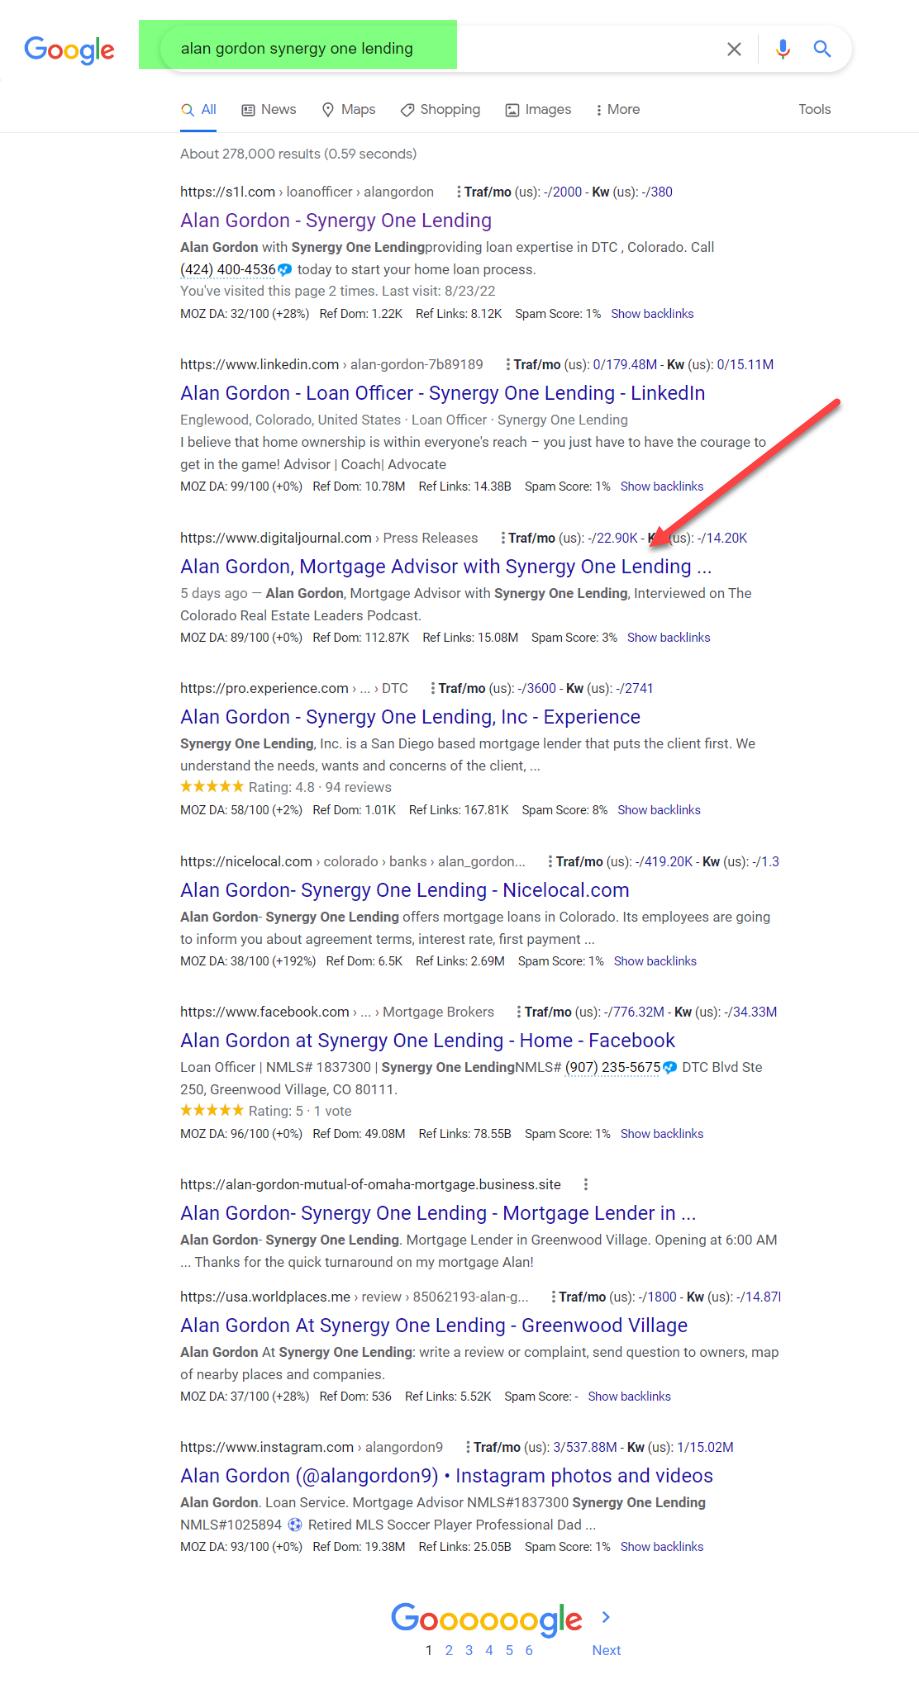Image resolution: width=919 pixels, height=1683 pixels.
Task: Switch to the Images tab
Action: 538,110
